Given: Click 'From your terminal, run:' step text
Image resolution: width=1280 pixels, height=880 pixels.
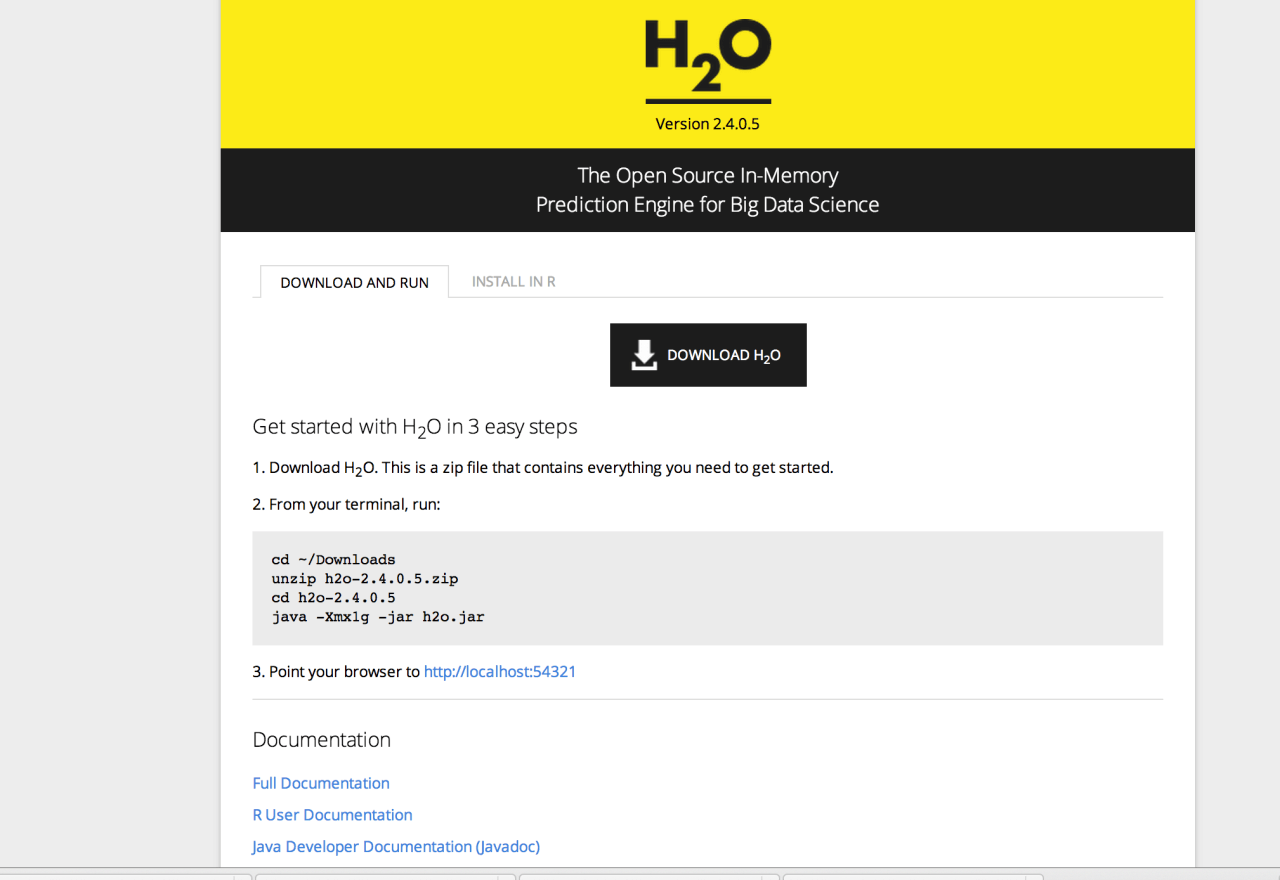Looking at the screenshot, I should point(354,505).
